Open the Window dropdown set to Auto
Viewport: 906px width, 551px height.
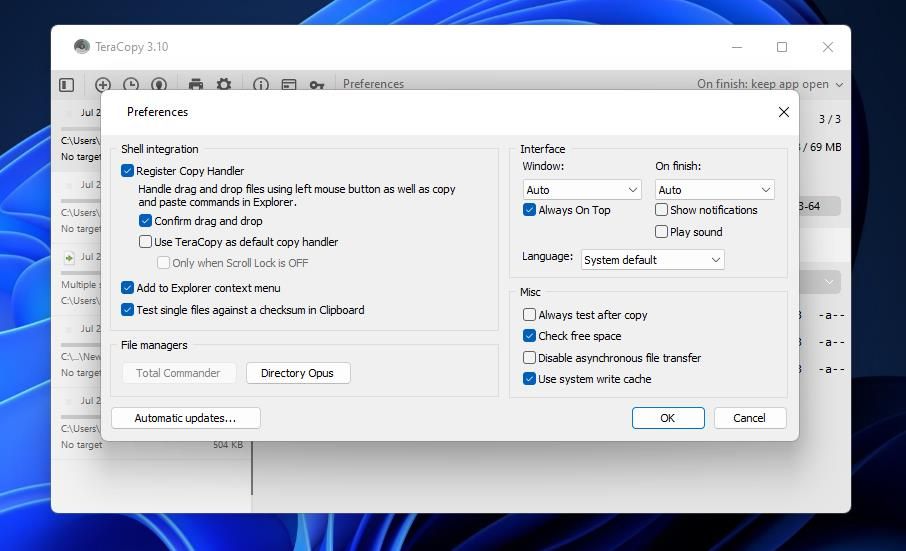[582, 189]
